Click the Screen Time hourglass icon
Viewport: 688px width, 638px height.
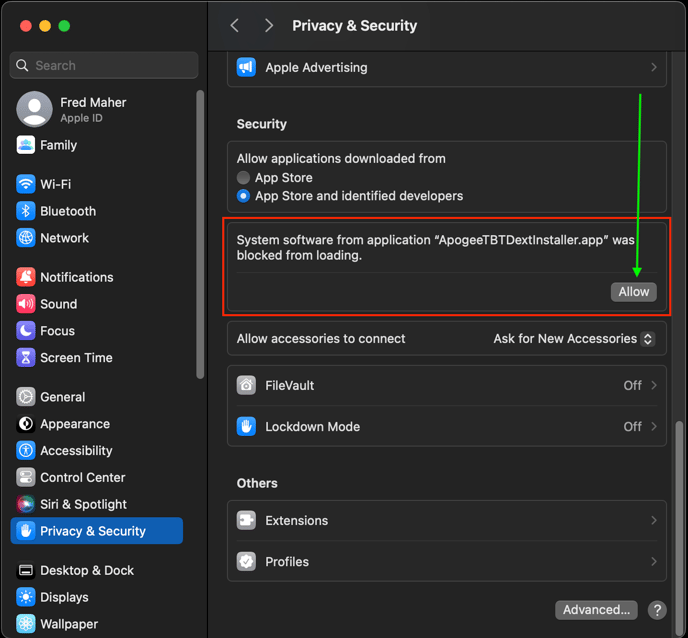point(25,357)
